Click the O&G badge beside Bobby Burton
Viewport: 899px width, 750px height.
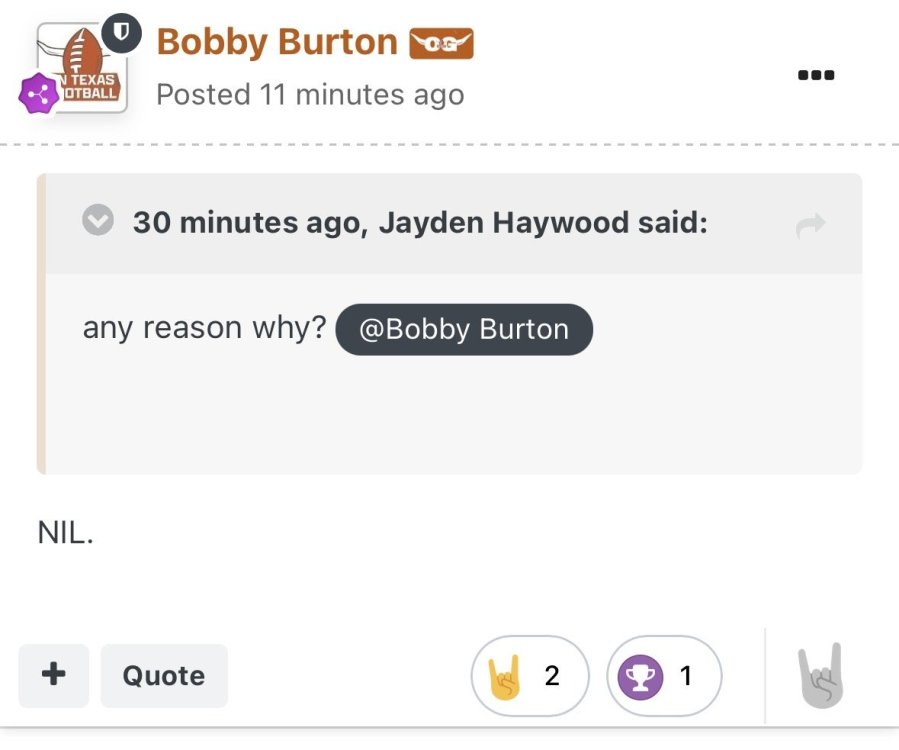[x=441, y=43]
